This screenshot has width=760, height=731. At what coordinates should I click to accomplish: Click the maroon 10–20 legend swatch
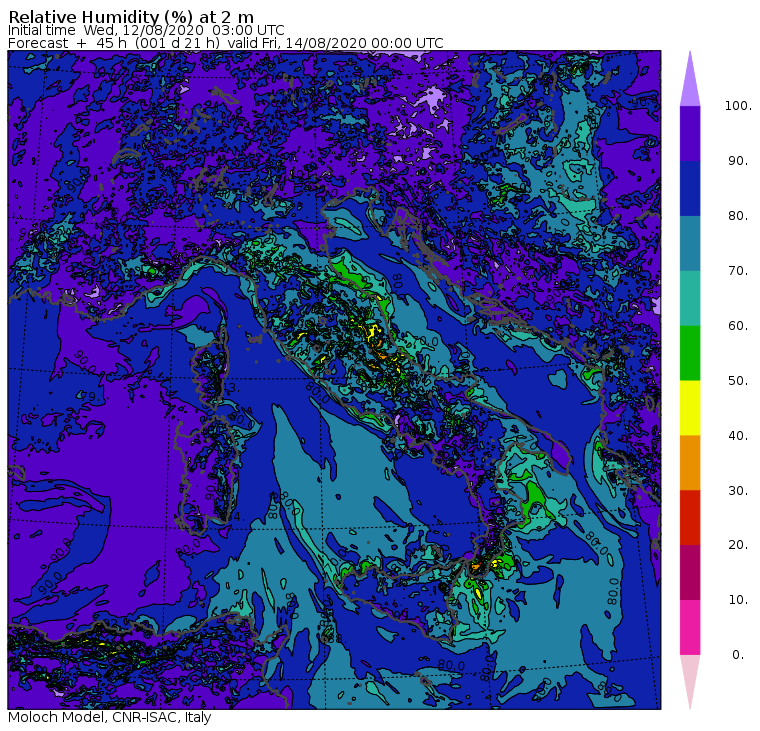(690, 572)
